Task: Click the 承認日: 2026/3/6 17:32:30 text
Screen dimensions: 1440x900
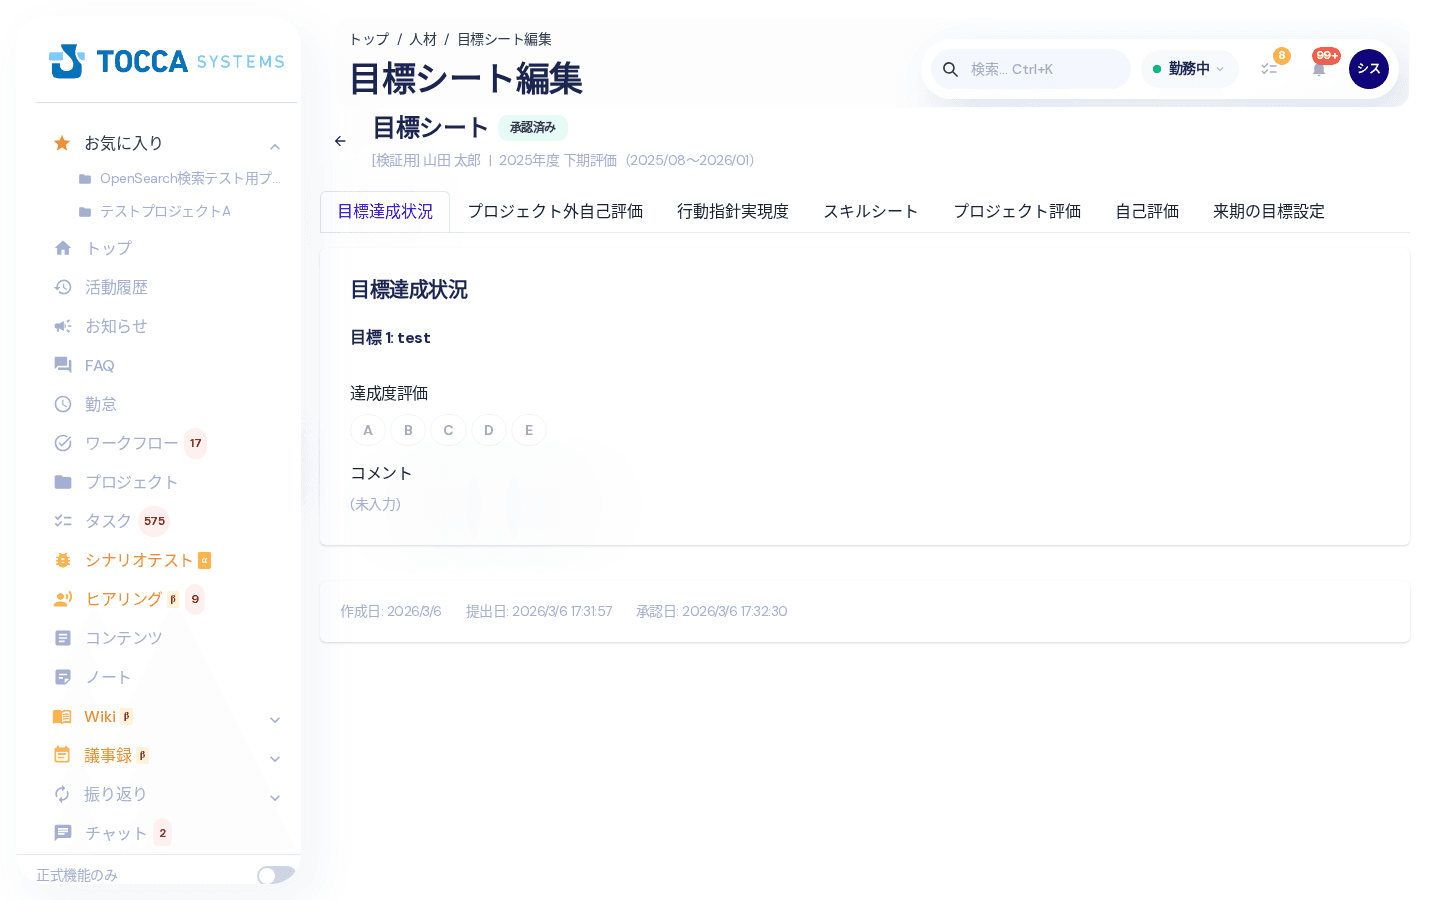Action: point(712,611)
